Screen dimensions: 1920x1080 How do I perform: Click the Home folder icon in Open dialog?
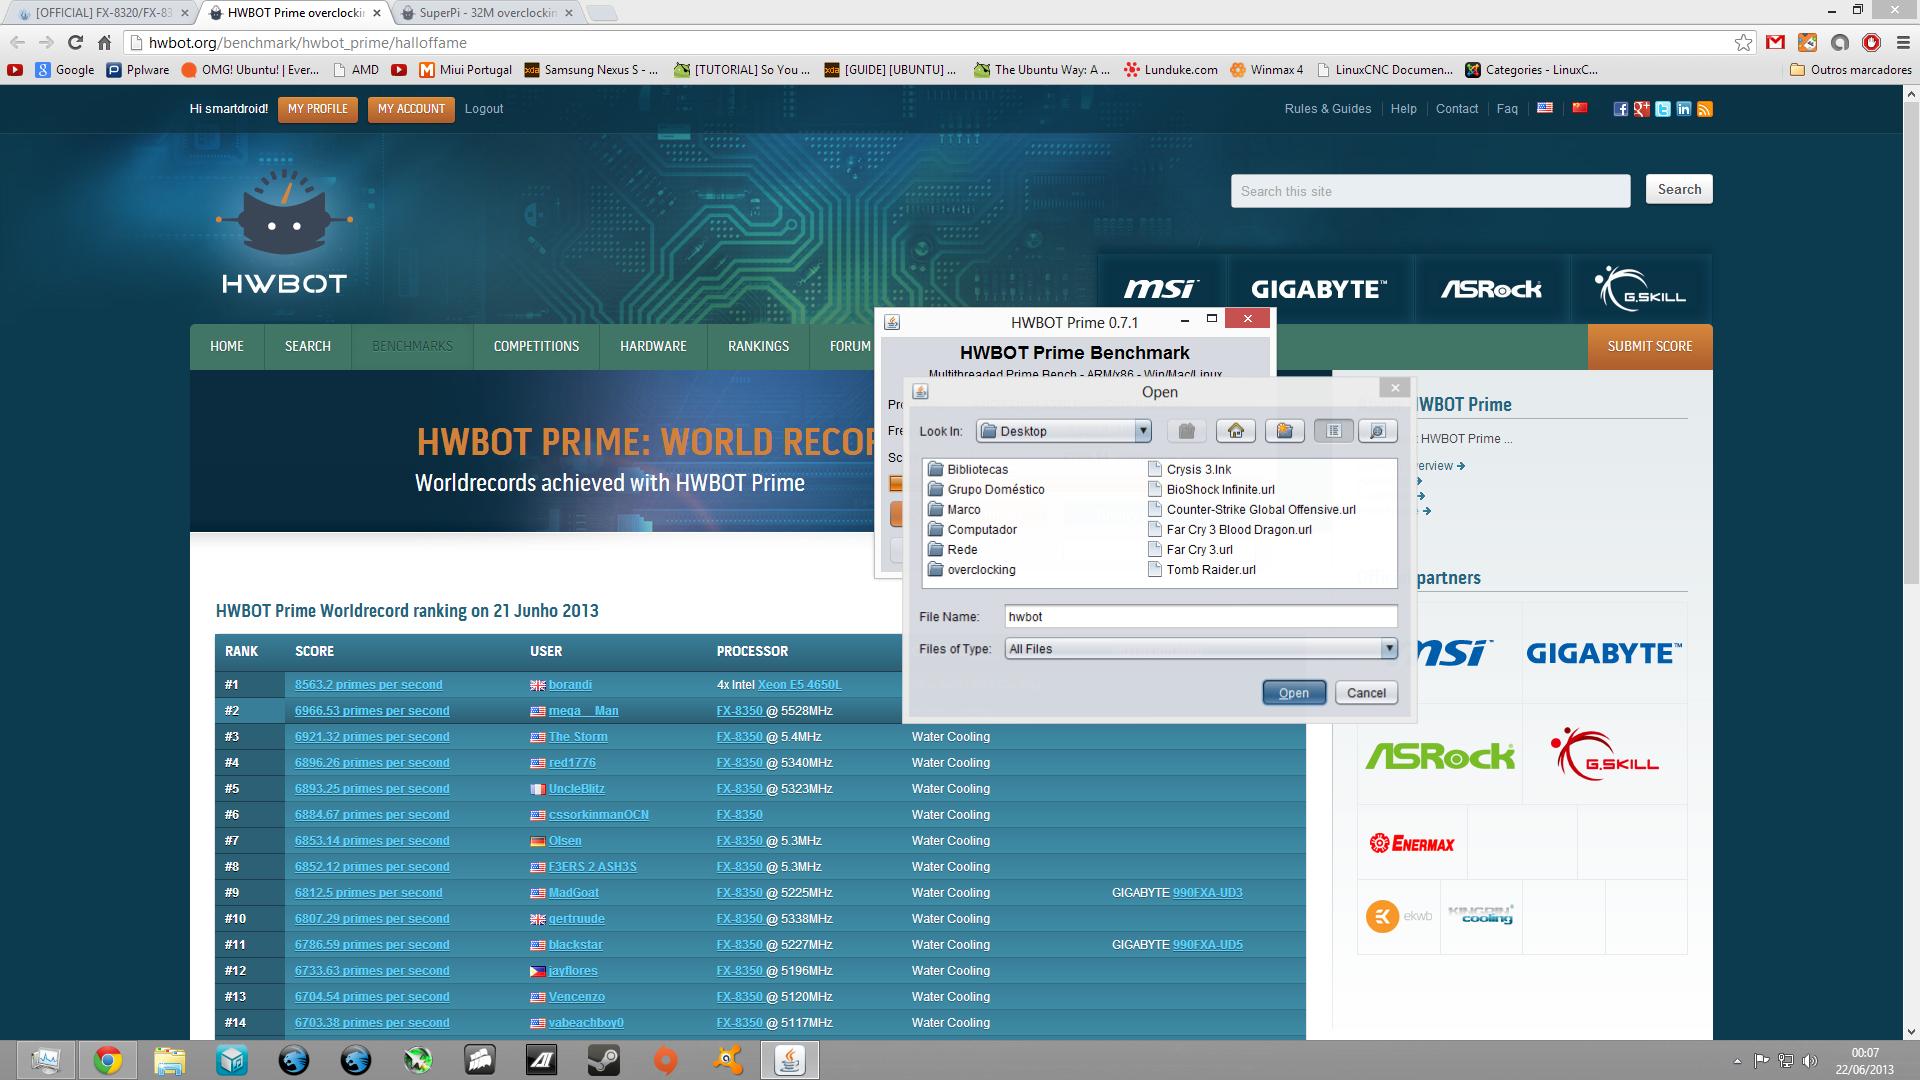point(1236,431)
